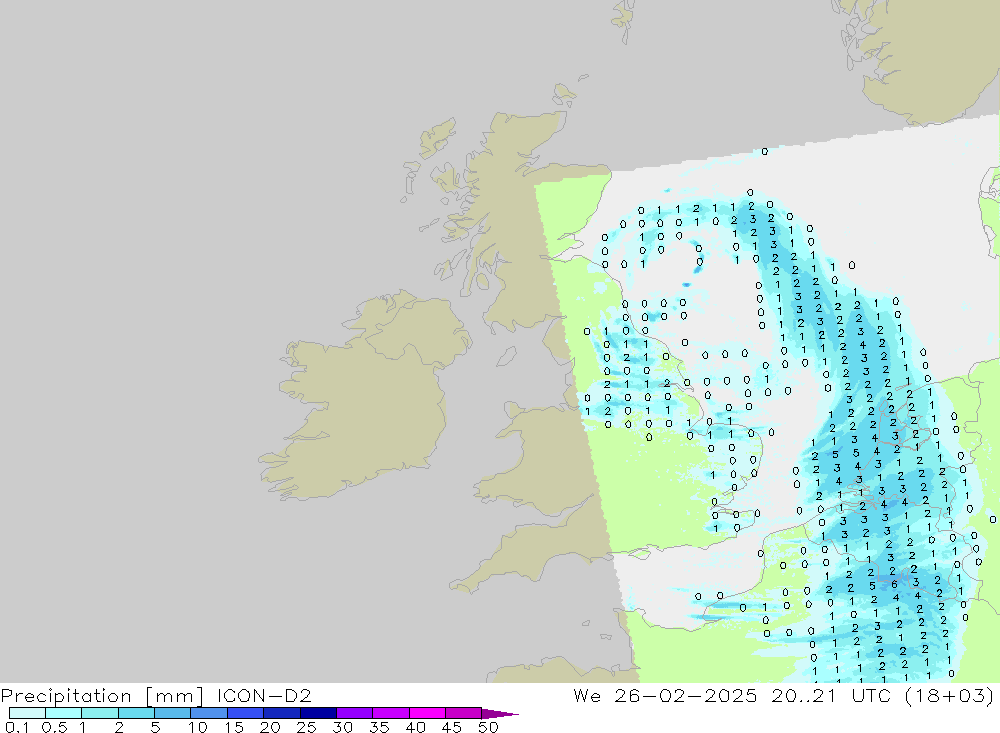Viewport: 1000px width, 733px height.
Task: Click the 1–2 mm legend color swatch
Action: coord(99,713)
